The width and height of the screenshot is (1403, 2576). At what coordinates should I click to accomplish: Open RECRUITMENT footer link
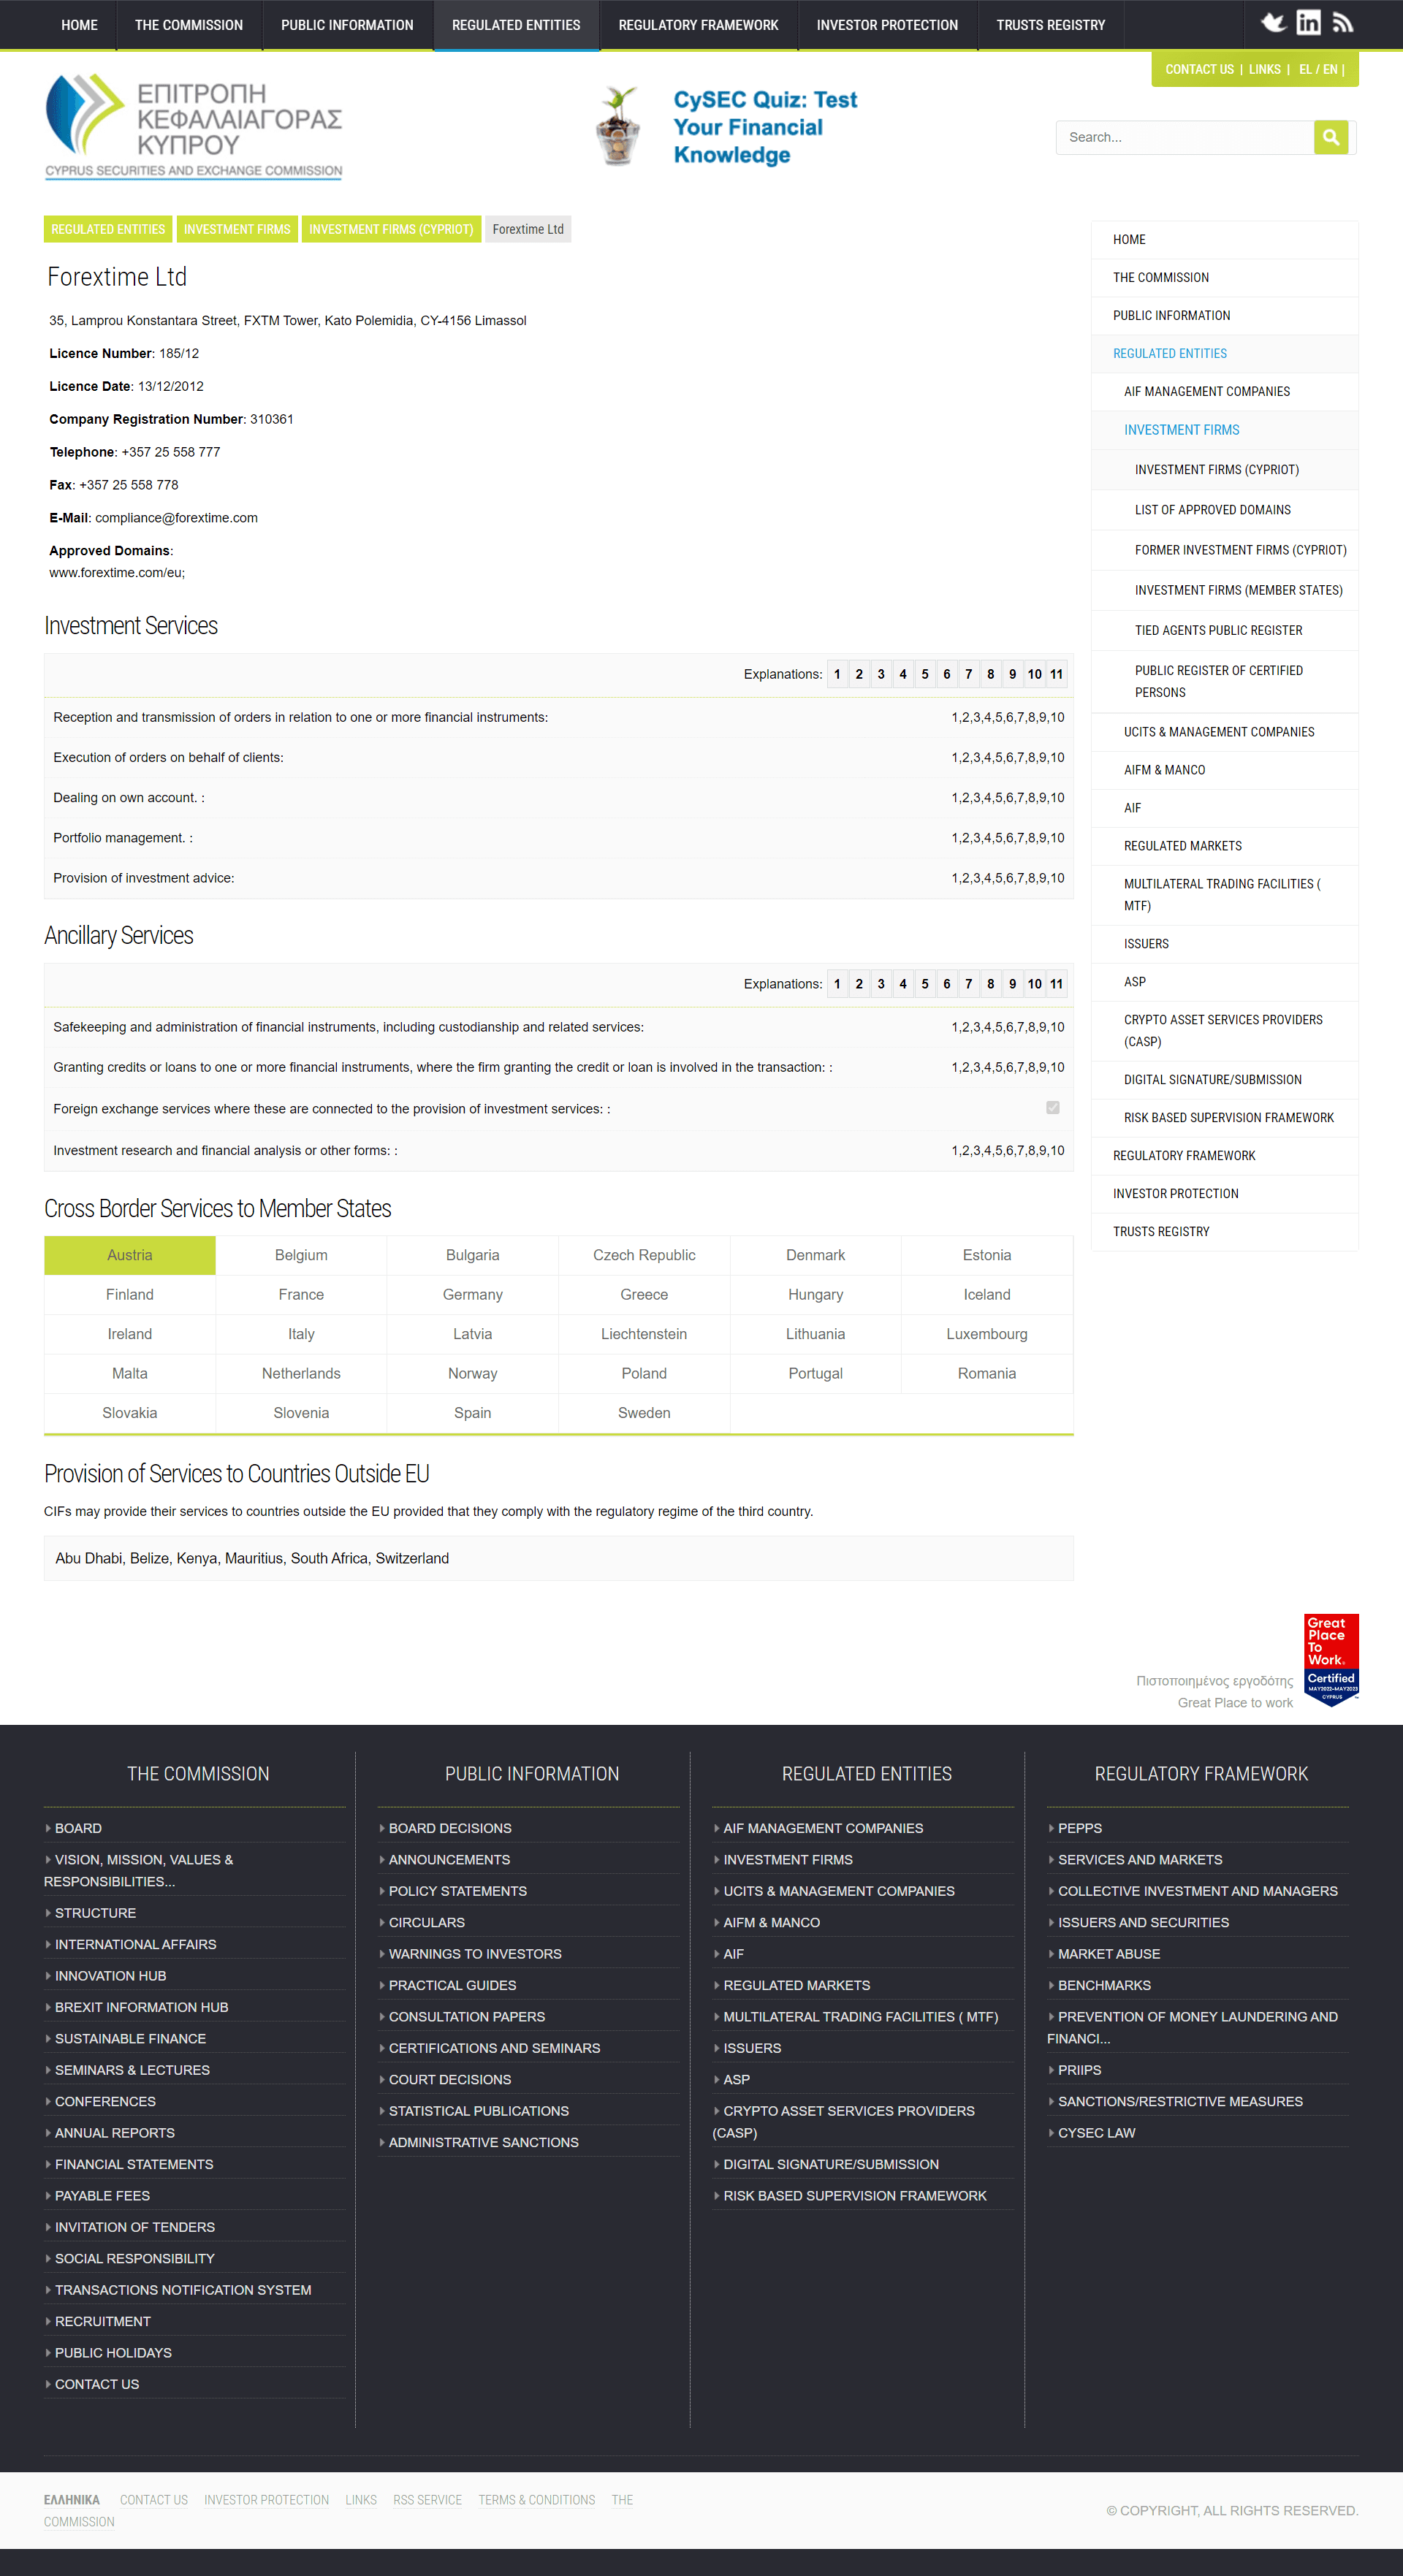102,2321
